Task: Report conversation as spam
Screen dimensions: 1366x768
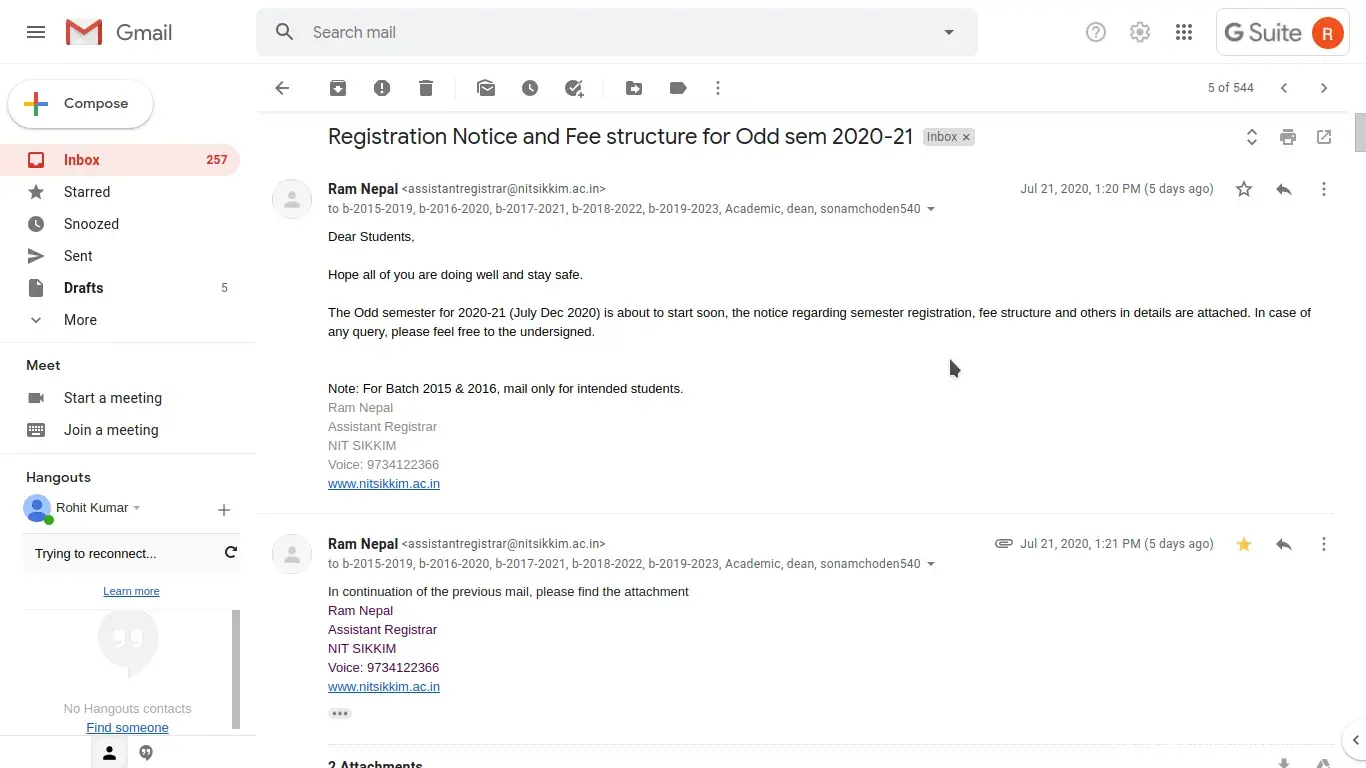Action: coord(382,88)
